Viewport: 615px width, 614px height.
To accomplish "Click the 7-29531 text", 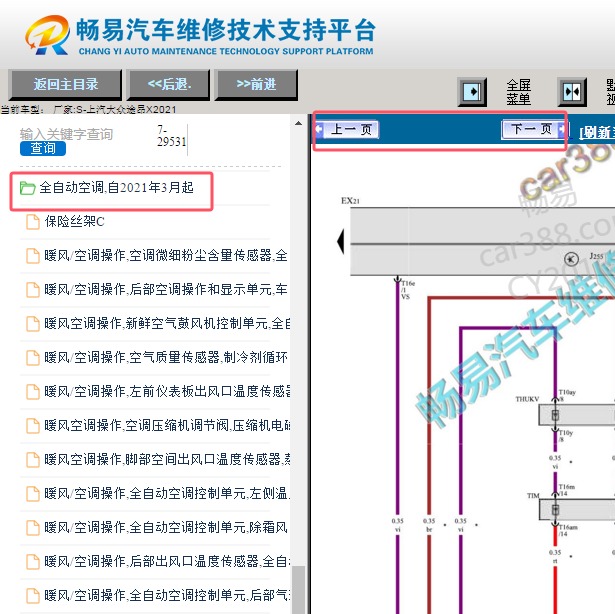I will (171, 135).
